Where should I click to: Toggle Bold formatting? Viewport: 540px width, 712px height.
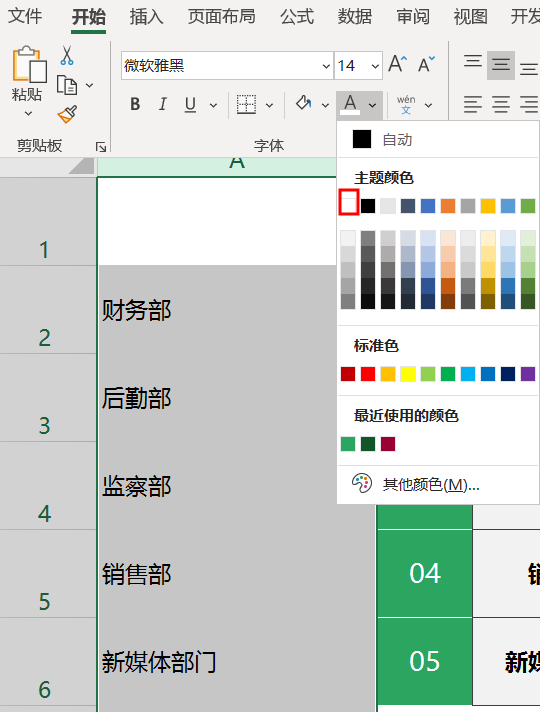click(135, 104)
